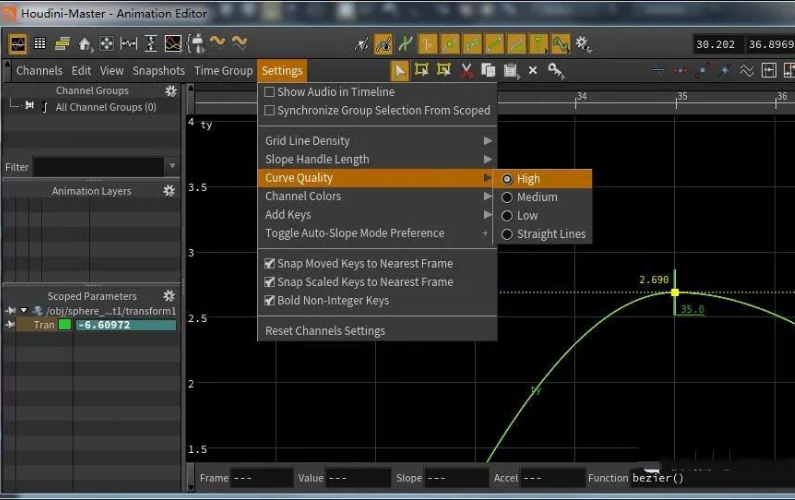Click the bracketed pin channel icon
The height and width of the screenshot is (500, 795).
click(196, 44)
